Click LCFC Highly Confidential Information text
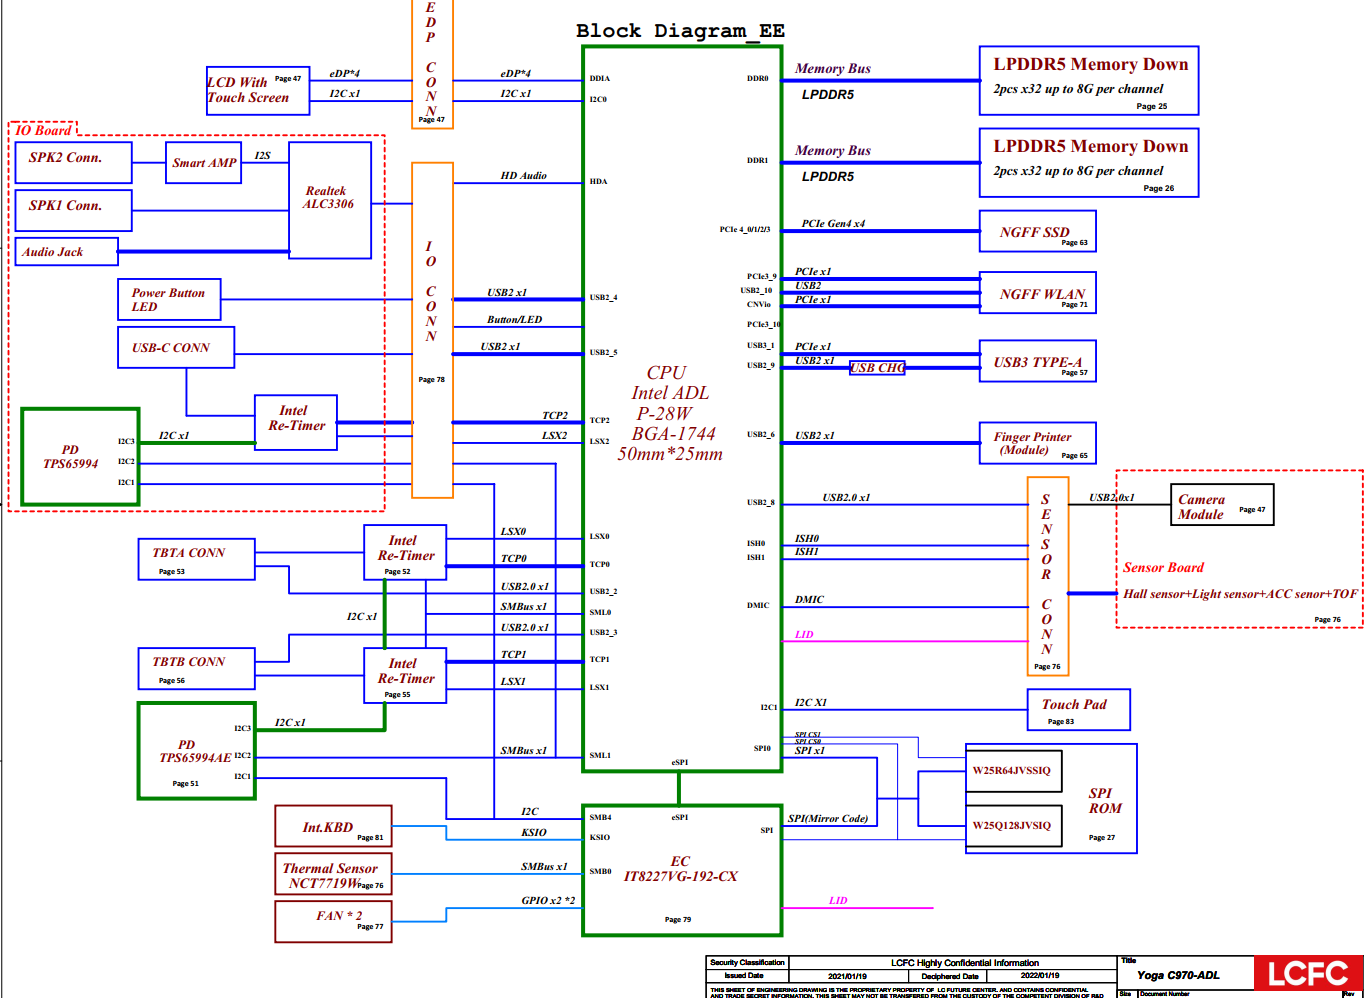Screen dimensions: 1369x998 point(965,963)
